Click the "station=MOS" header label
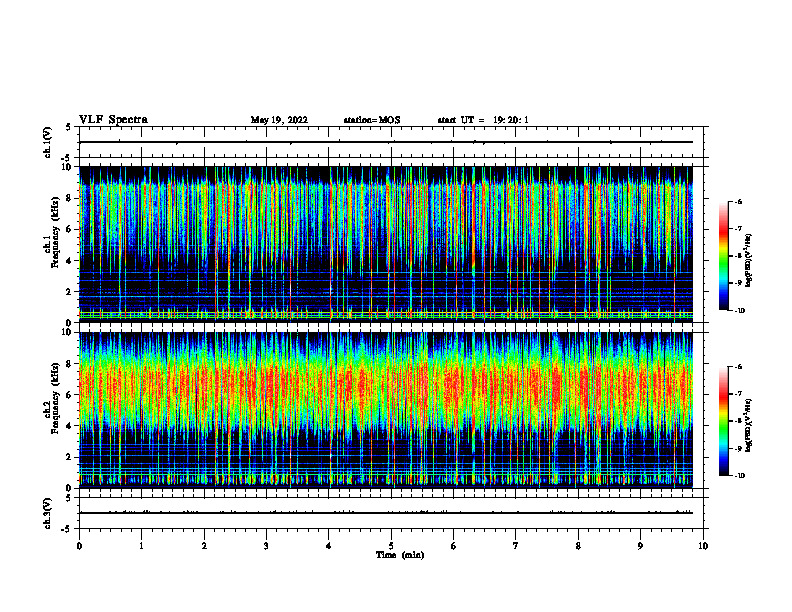Screen dimensions: 792x612 372,120
